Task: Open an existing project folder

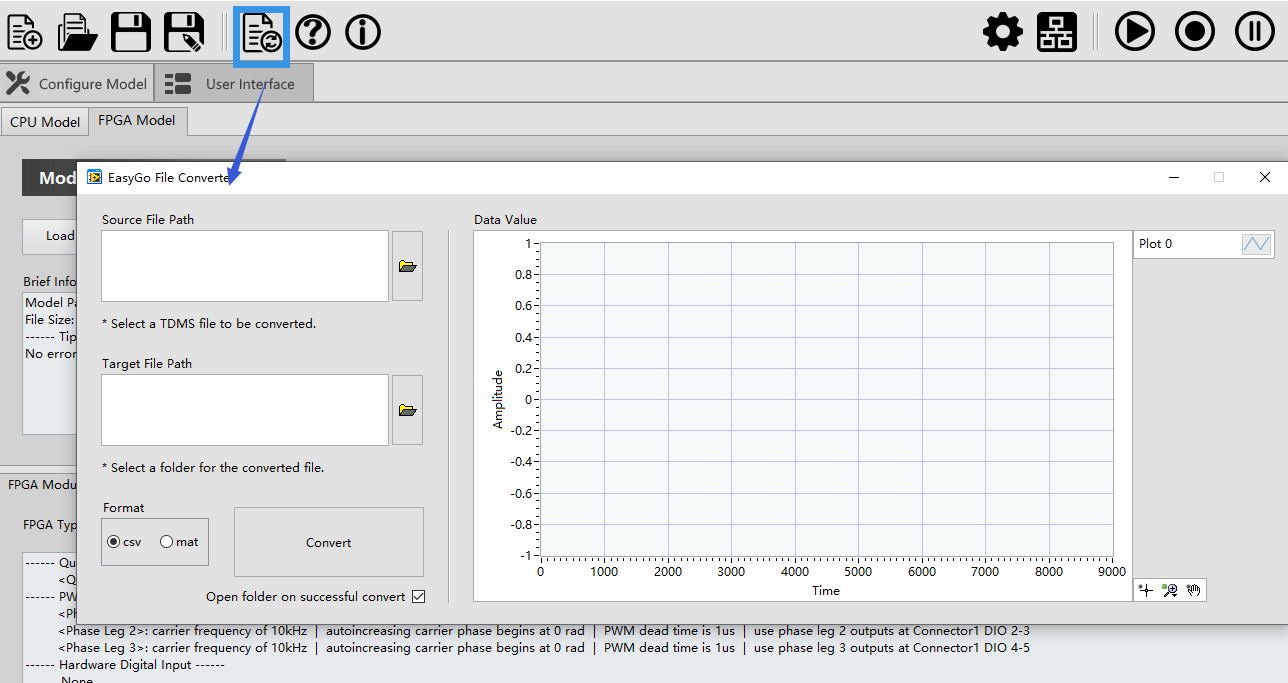Action: click(x=78, y=32)
